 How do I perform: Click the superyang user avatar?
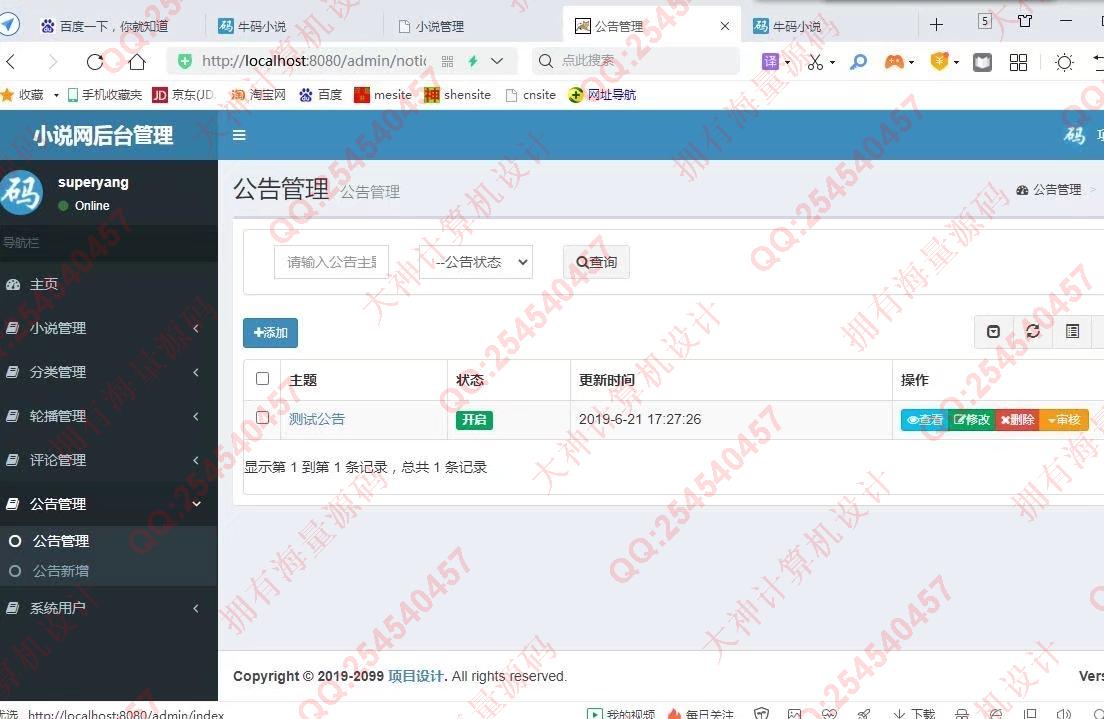pos(21,192)
